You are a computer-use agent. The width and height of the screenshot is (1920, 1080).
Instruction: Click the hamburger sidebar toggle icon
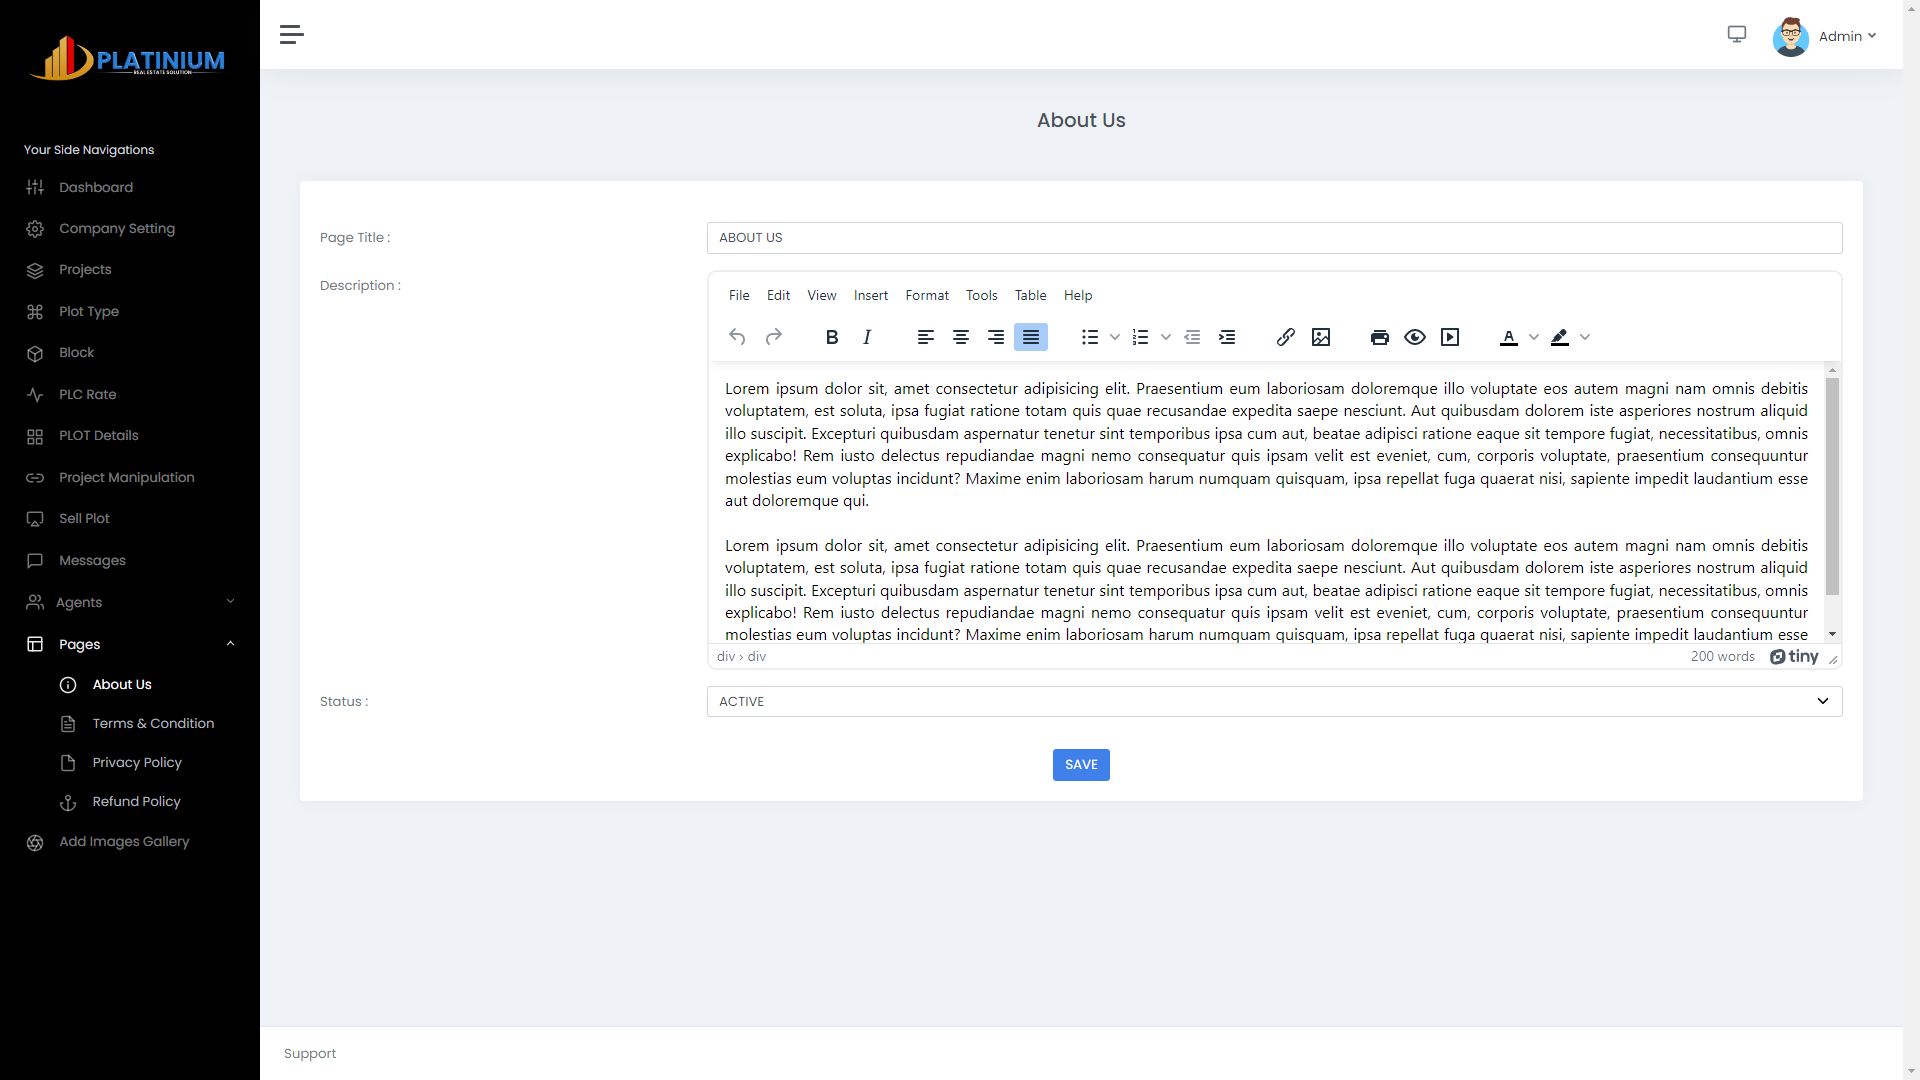pos(291,35)
